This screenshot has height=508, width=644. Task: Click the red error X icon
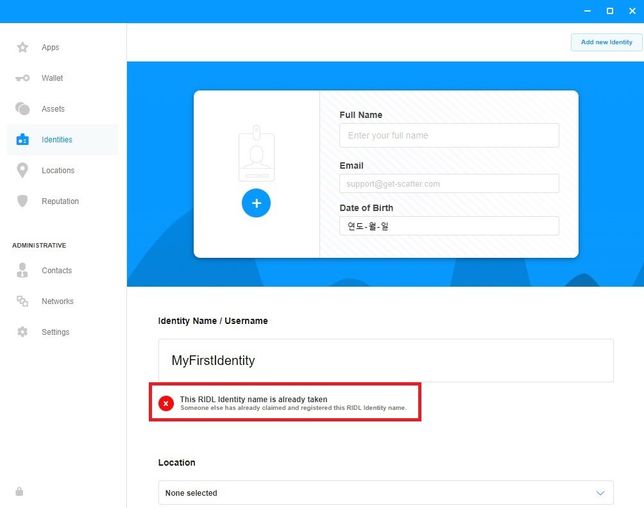point(166,403)
